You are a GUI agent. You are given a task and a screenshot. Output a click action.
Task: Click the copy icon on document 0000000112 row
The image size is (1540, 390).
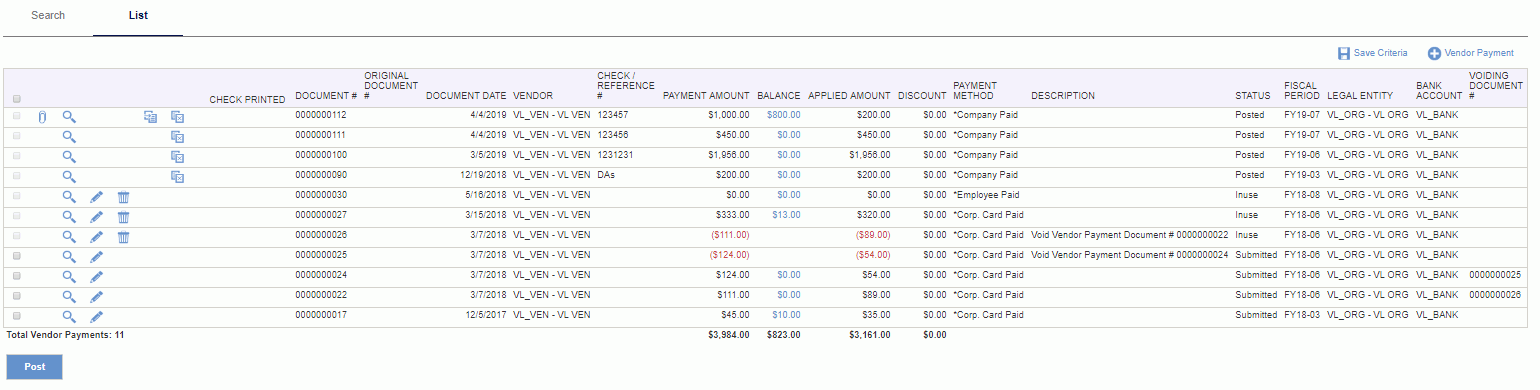(150, 117)
